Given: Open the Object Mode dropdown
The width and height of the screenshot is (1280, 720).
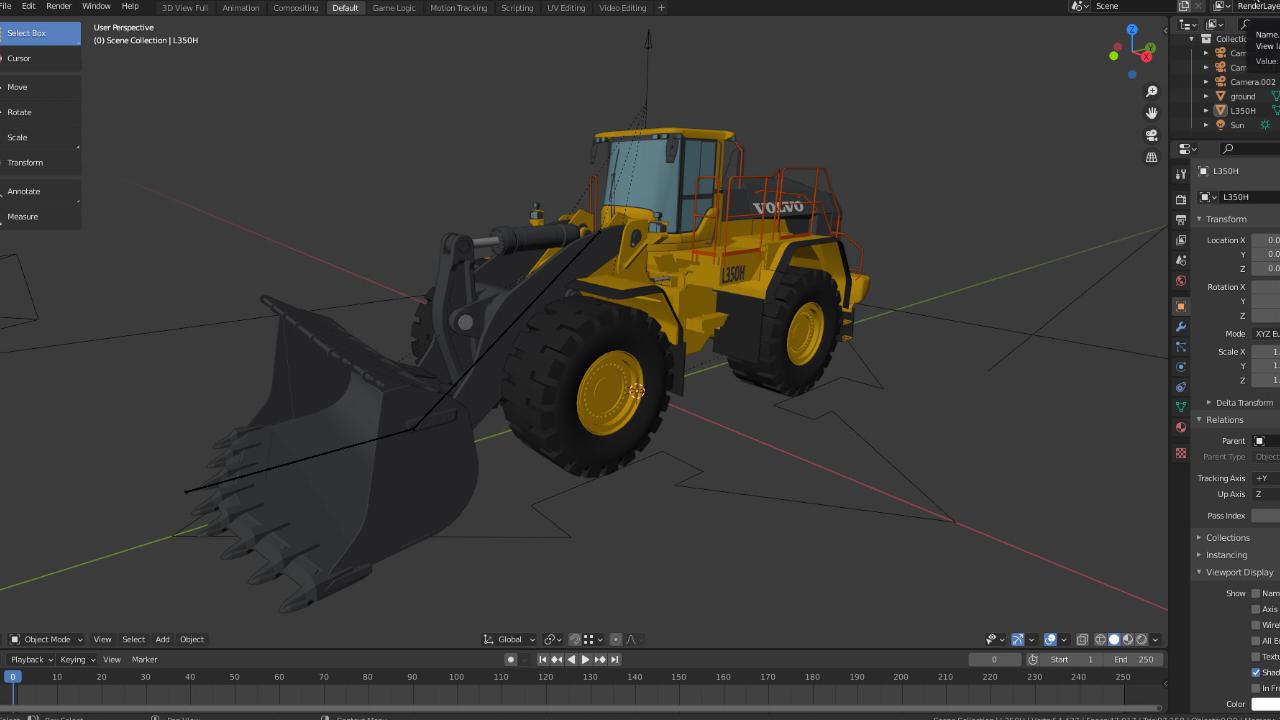Looking at the screenshot, I should (45, 639).
